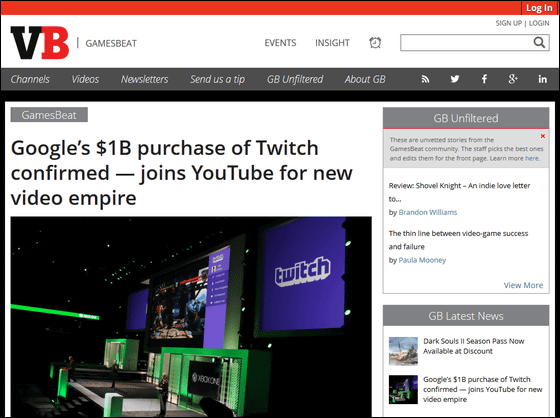Click the Log In button in red bar
This screenshot has height=418, width=560.
(539, 8)
